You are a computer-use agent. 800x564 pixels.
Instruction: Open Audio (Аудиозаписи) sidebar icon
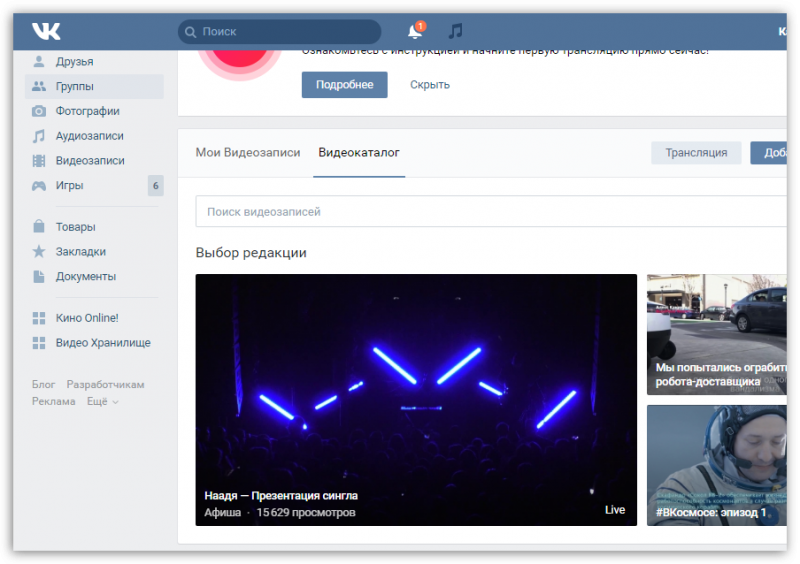coord(39,136)
